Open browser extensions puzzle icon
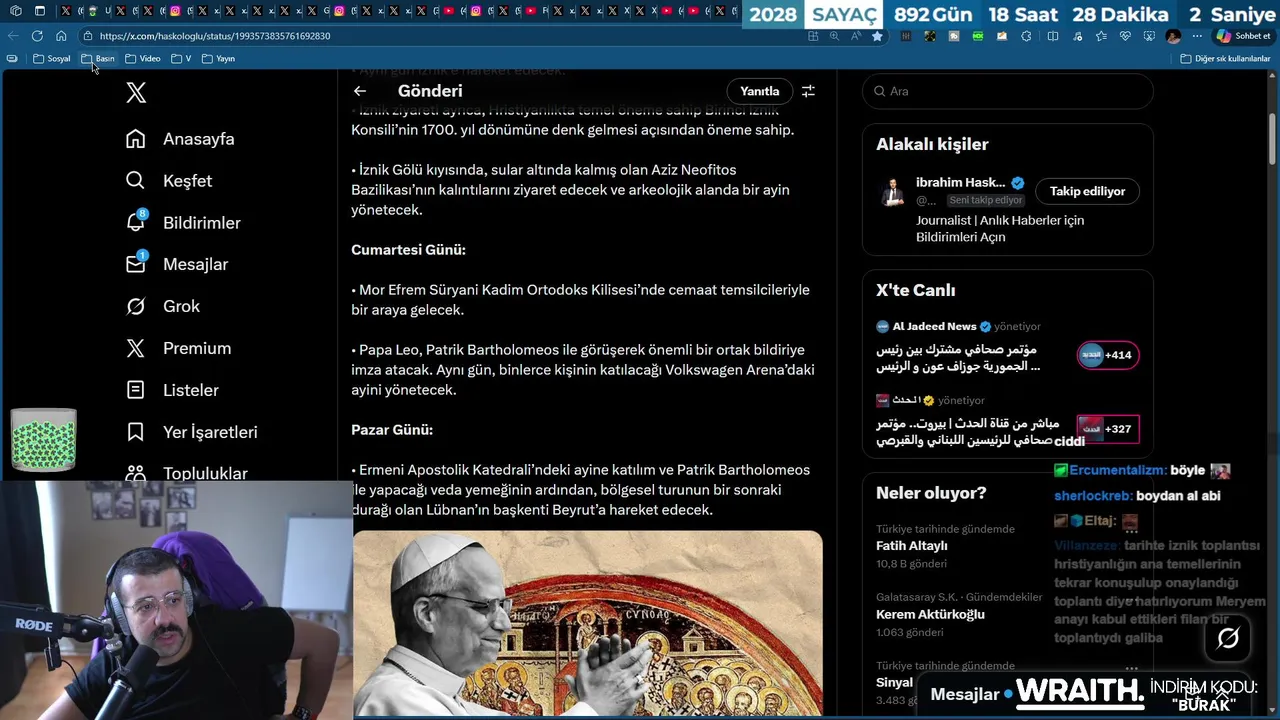Viewport: 1280px width, 720px height. 1027,36
